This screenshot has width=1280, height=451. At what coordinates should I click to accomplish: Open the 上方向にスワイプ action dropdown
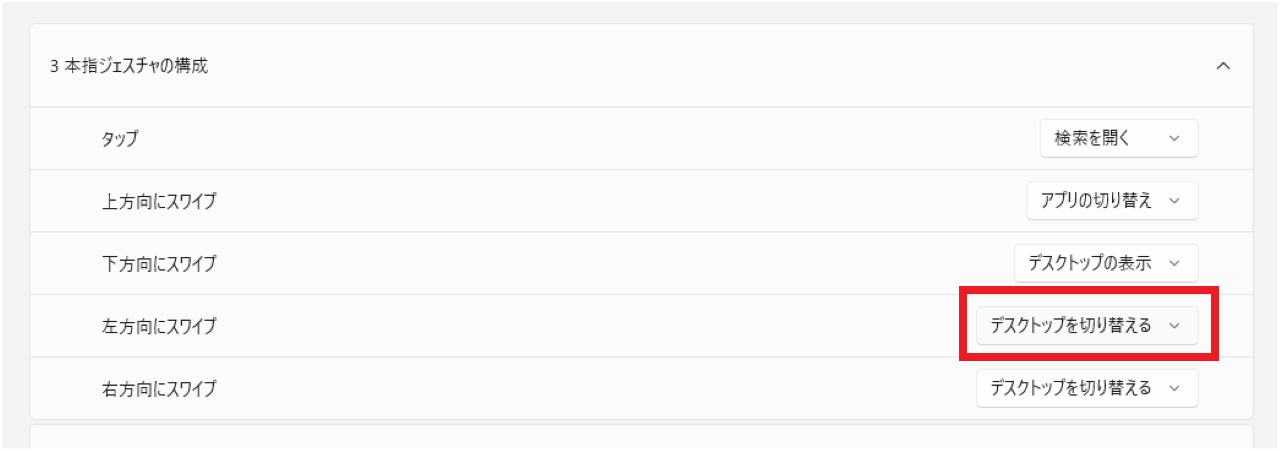click(x=1111, y=201)
